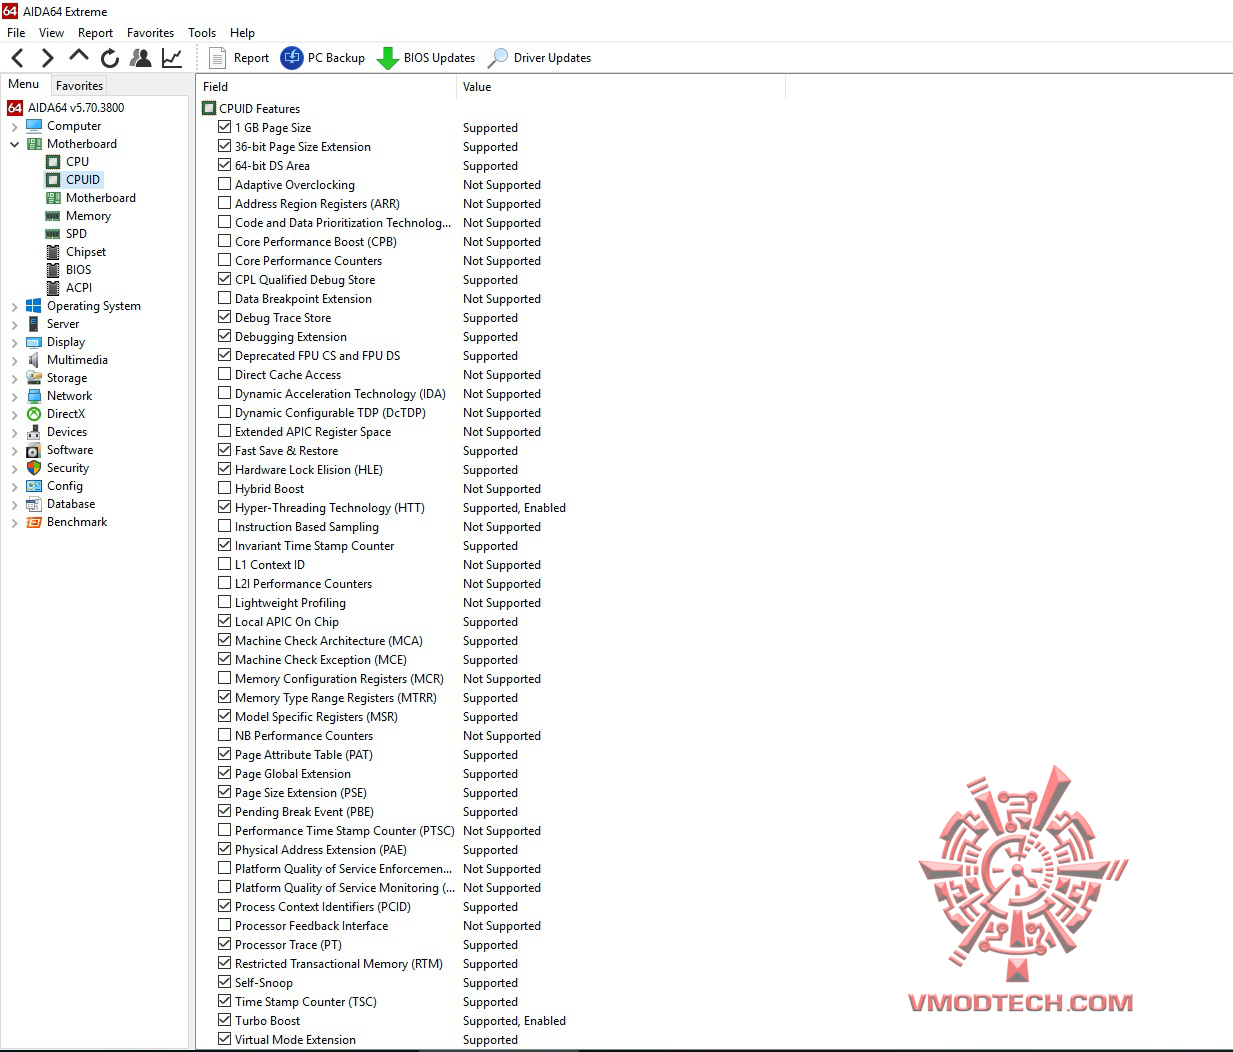The height and width of the screenshot is (1052, 1233).
Task: Open the Report menu
Action: tap(95, 33)
